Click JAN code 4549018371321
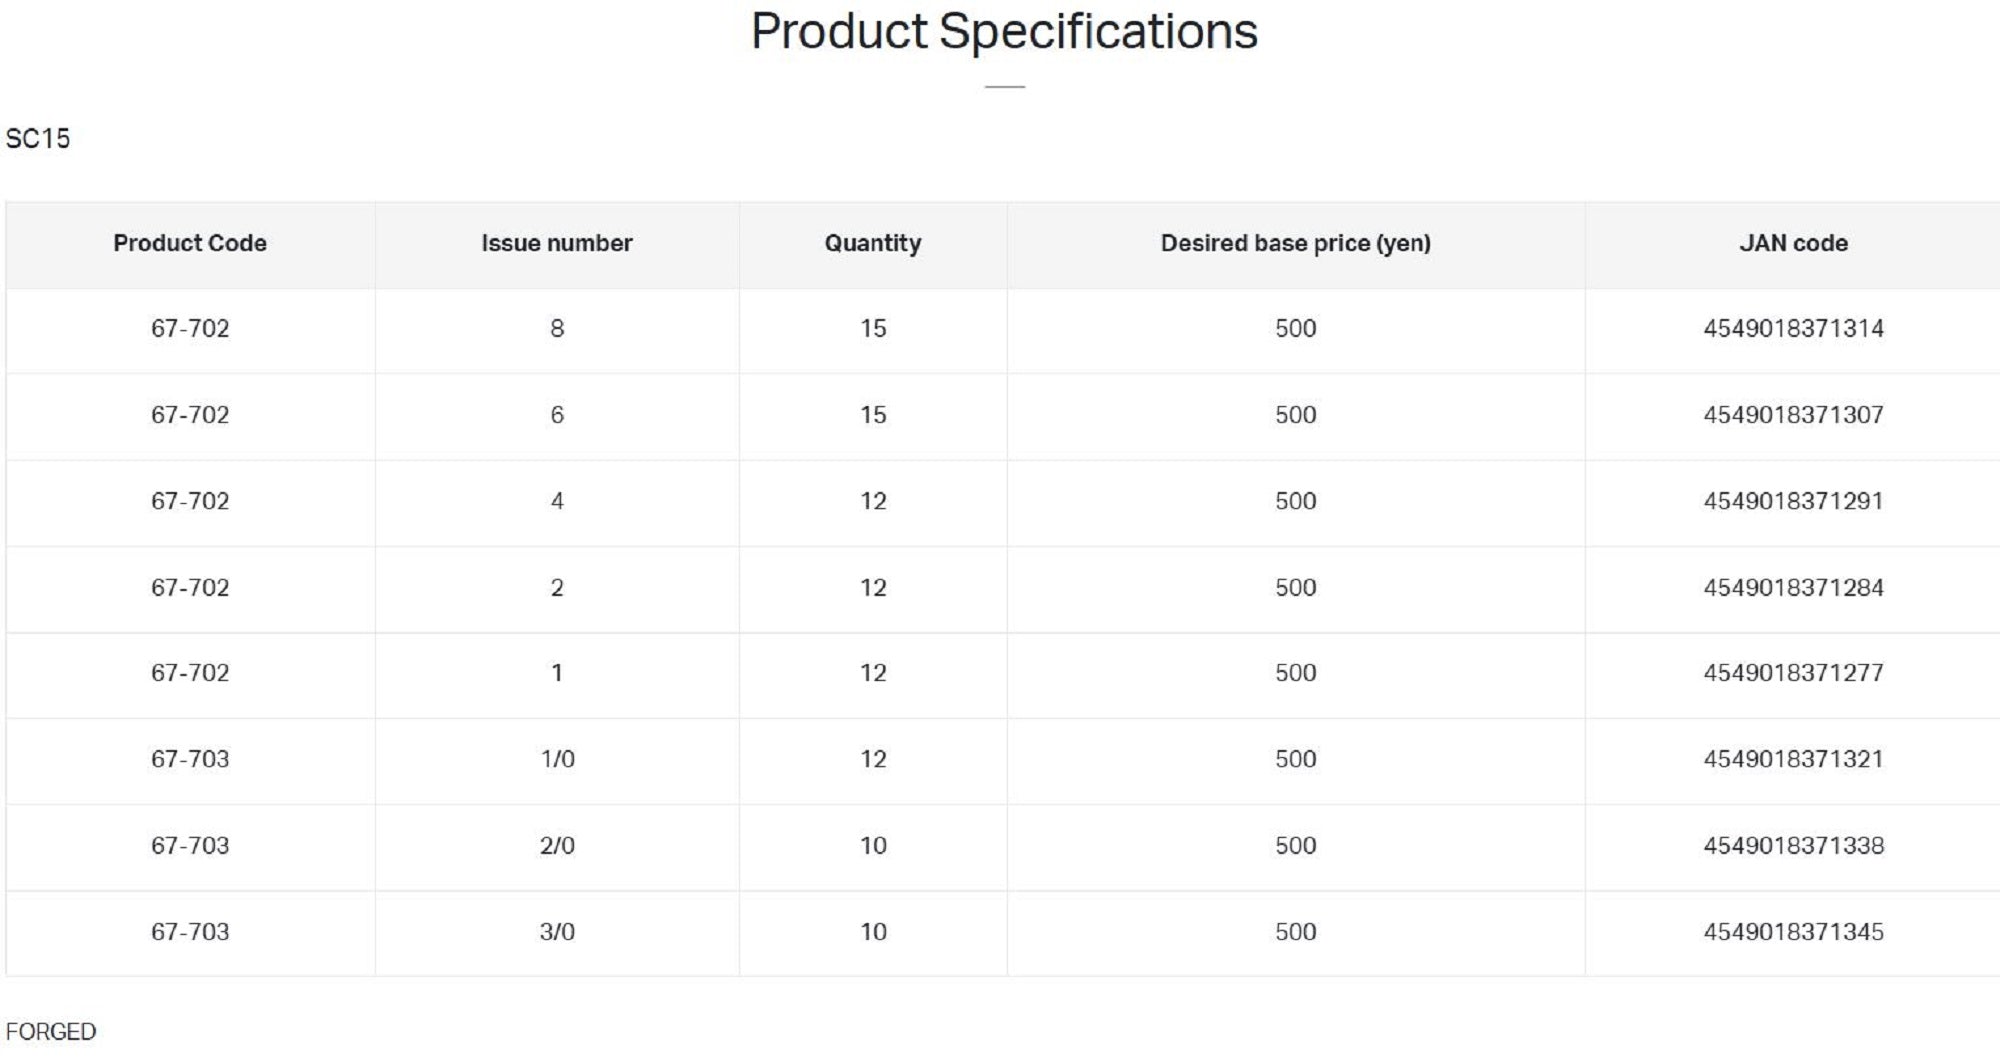This screenshot has width=2000, height=1058. (1793, 759)
